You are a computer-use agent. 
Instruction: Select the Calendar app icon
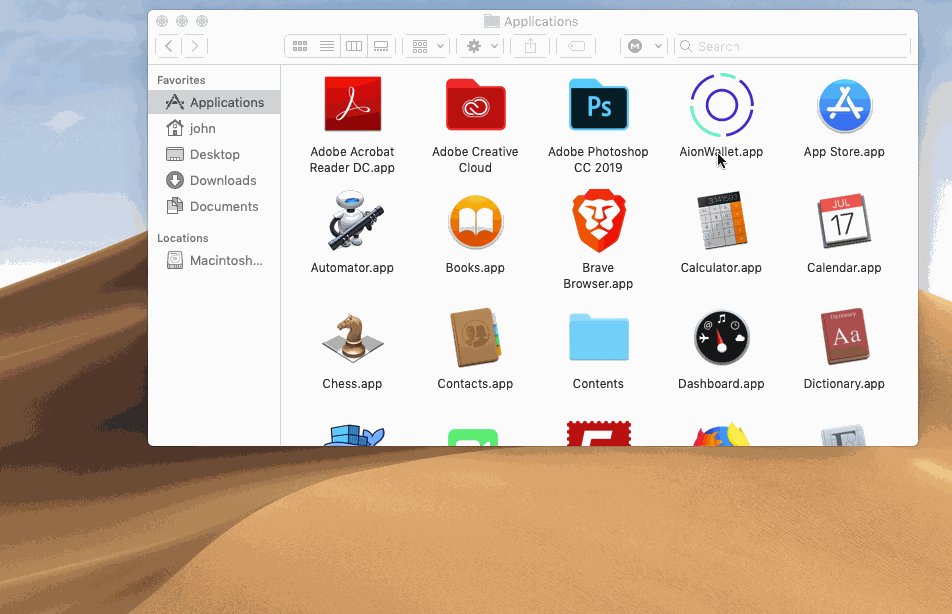coord(844,221)
